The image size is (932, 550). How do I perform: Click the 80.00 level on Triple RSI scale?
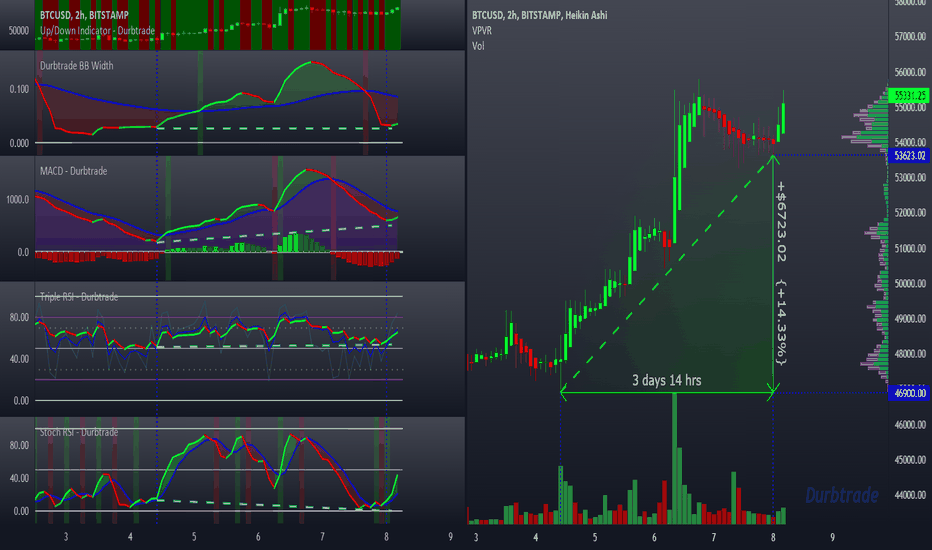pyautogui.click(x=19, y=318)
